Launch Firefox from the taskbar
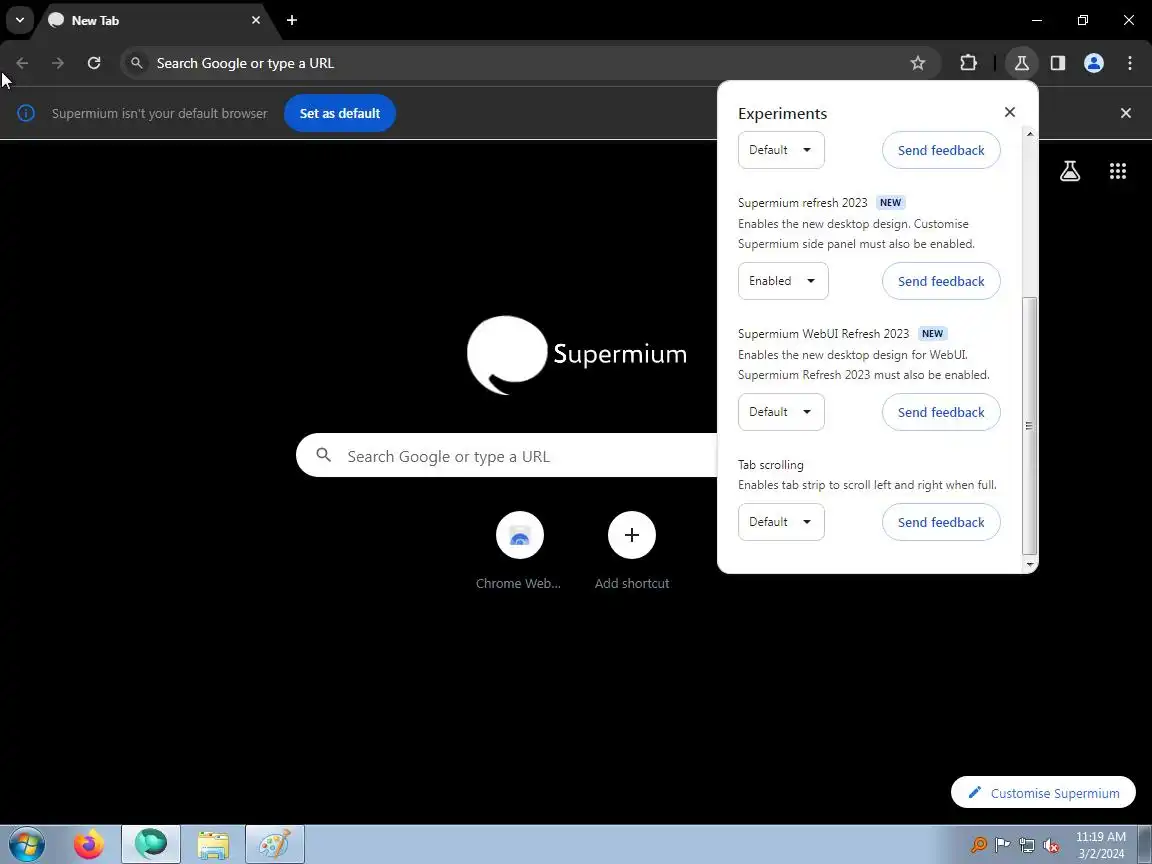The height and width of the screenshot is (864, 1152). click(89, 845)
